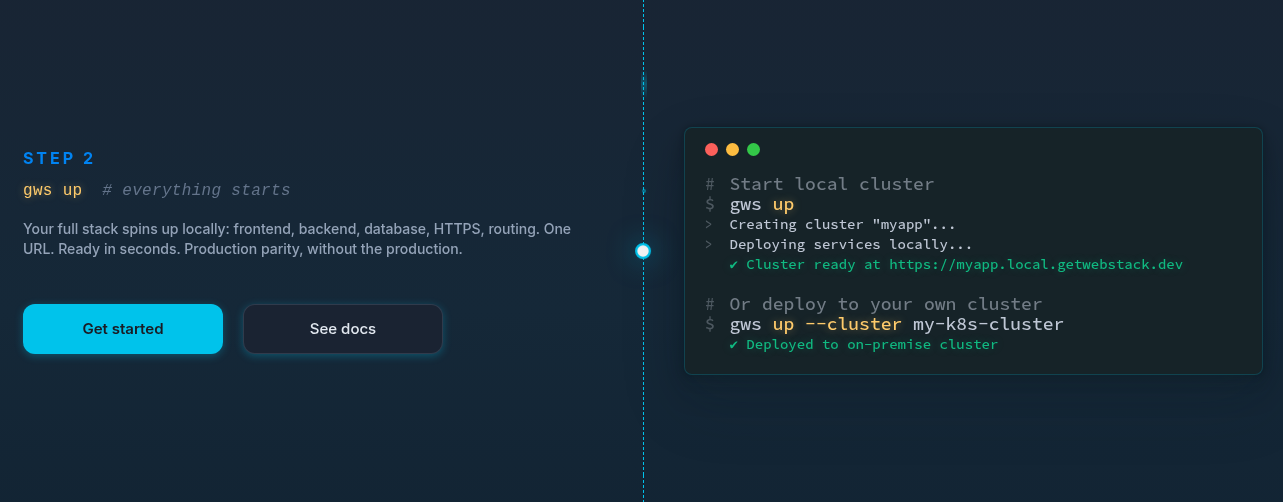Click the paragraph starting 'Your full stack spins up'
Screen dimensions: 1283x502
click(297, 239)
